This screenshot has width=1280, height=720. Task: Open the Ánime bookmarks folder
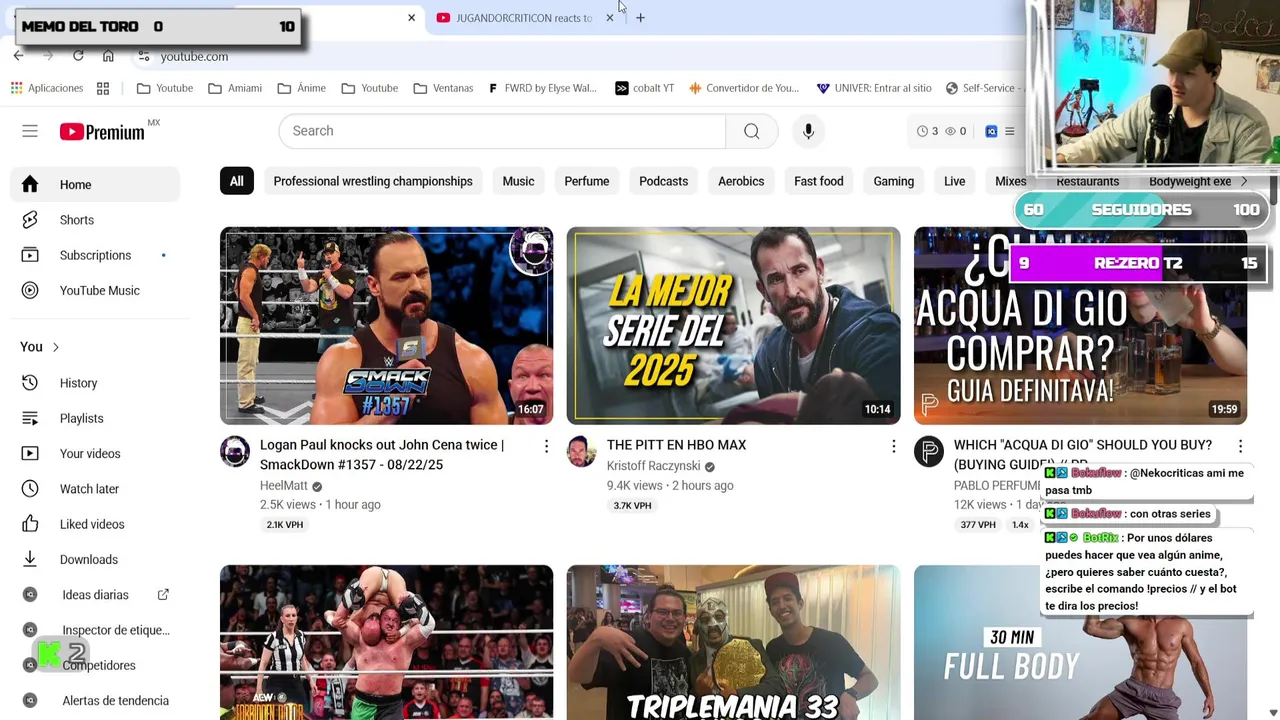click(x=302, y=88)
